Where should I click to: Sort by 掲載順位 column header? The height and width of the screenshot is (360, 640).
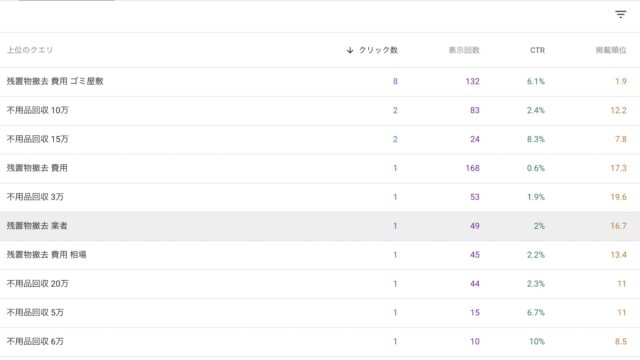[611, 50]
